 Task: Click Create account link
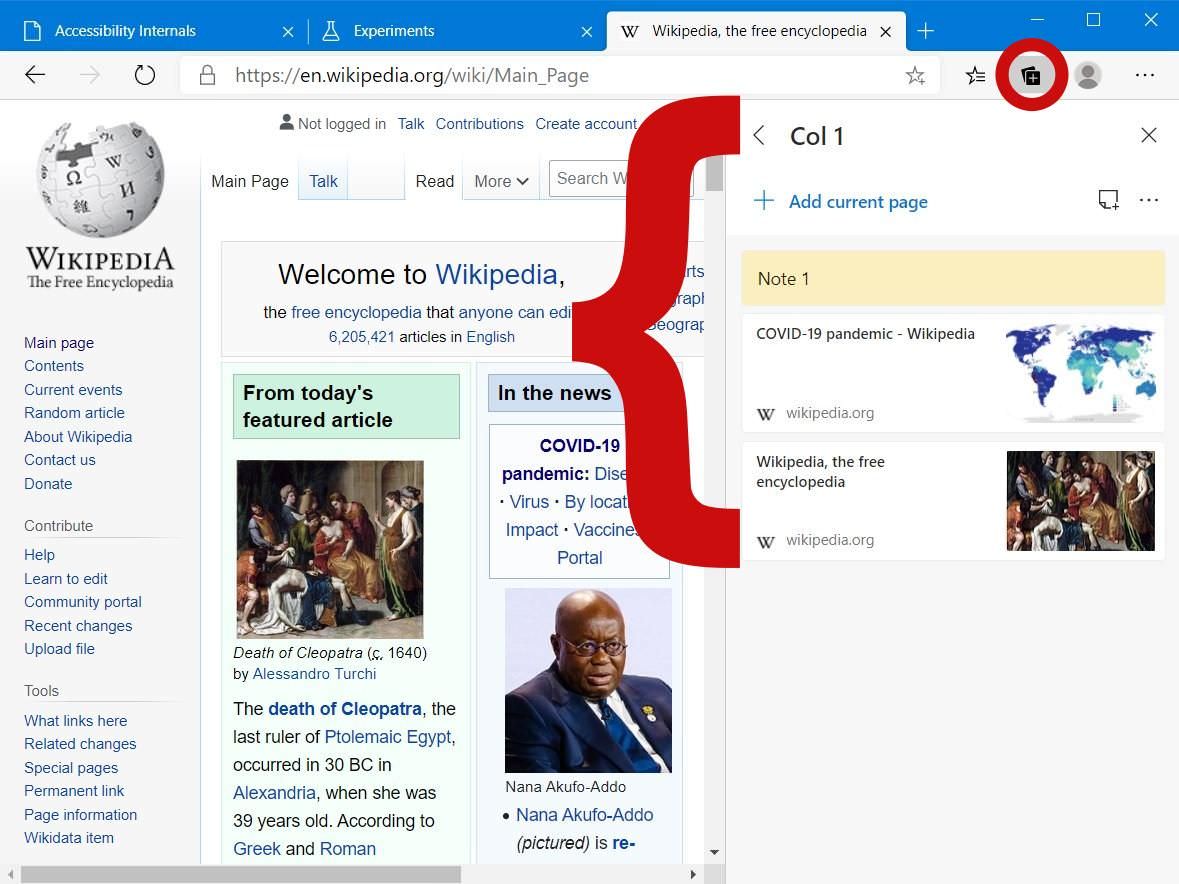point(586,124)
